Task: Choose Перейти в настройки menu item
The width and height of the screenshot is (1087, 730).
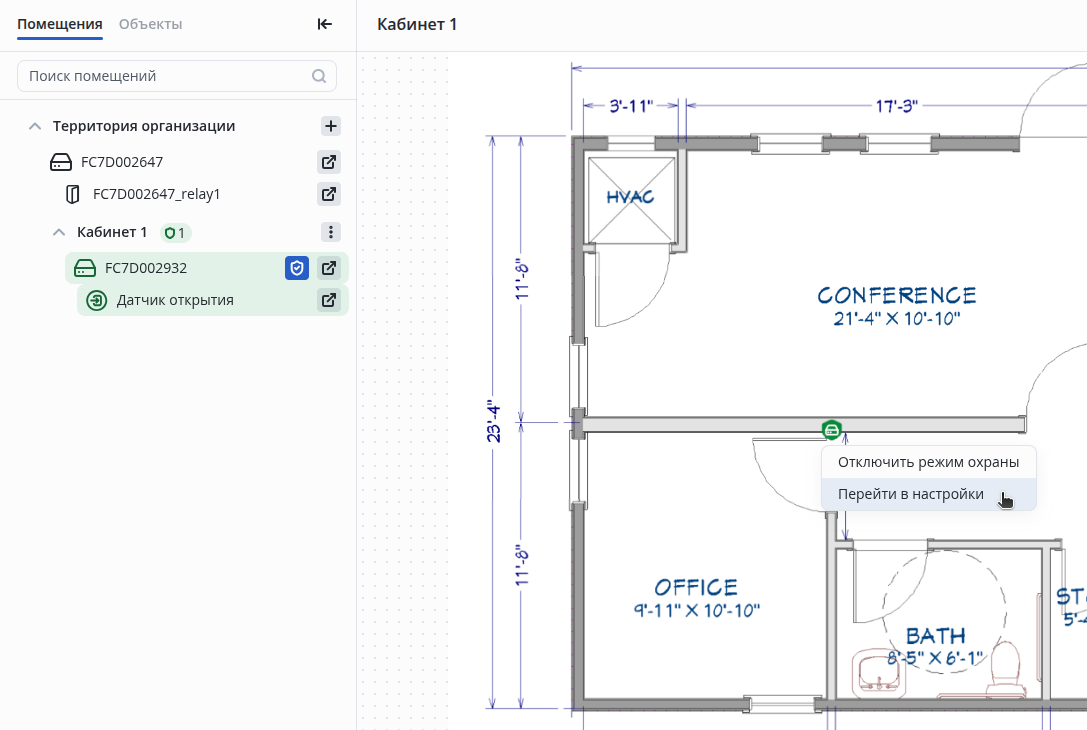Action: pyautogui.click(x=910, y=494)
